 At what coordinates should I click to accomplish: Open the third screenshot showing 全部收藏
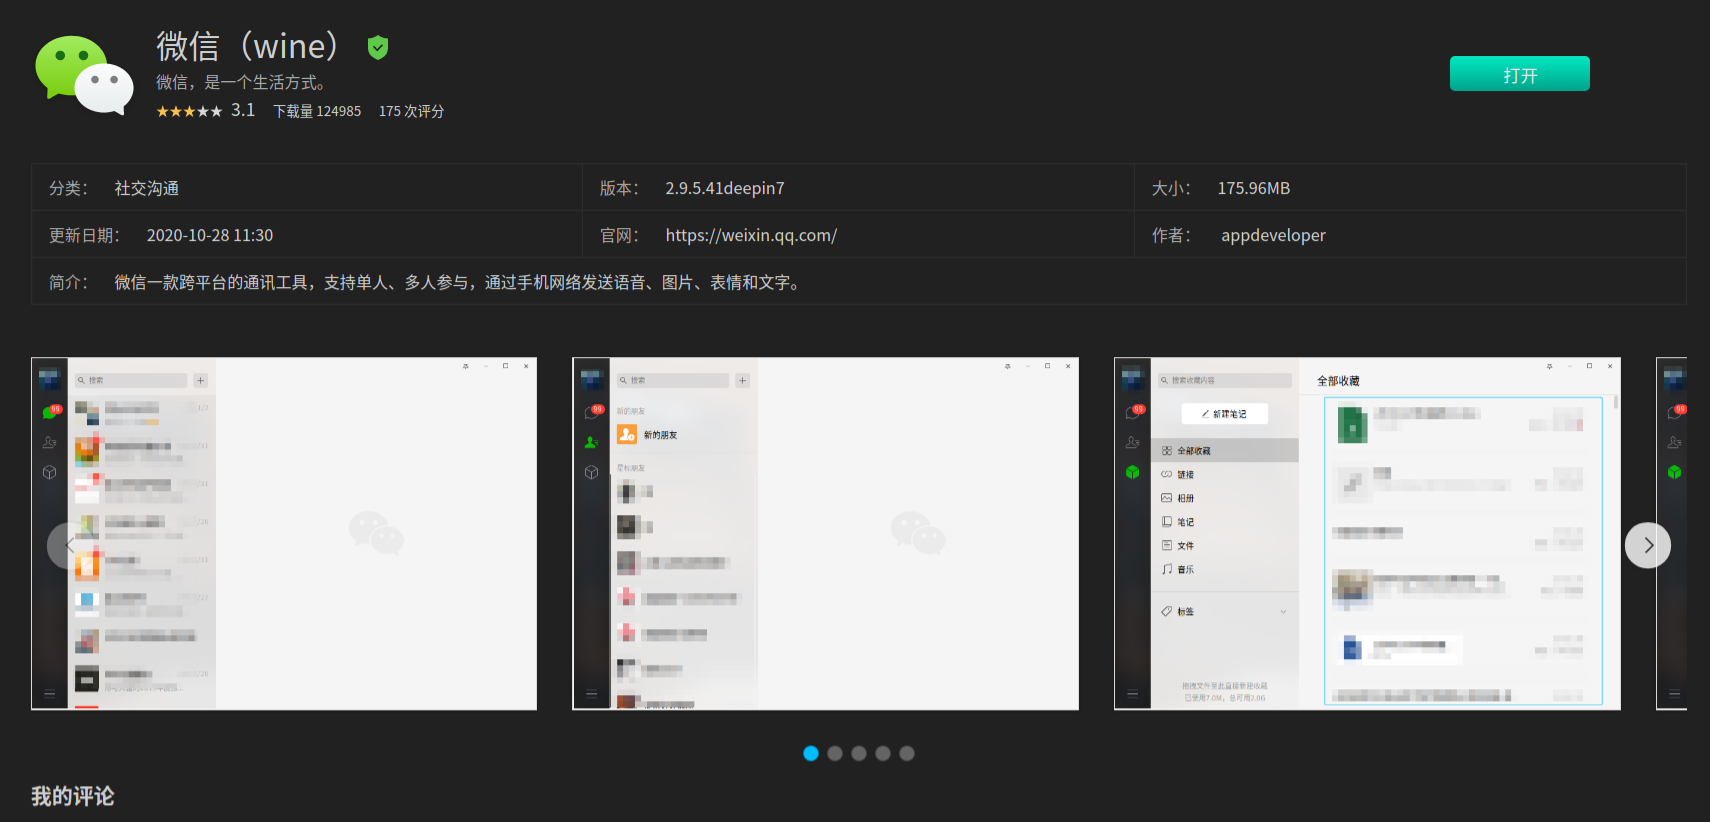pyautogui.click(x=1367, y=534)
